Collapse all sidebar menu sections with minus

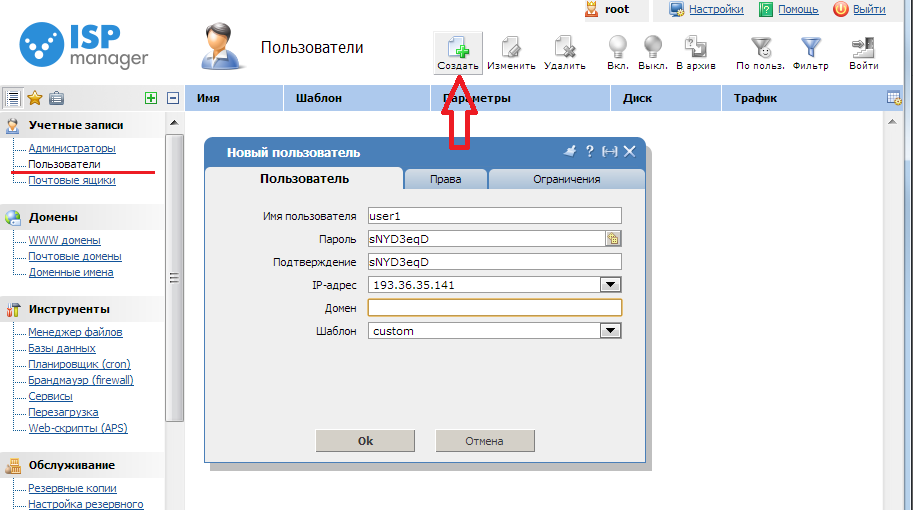pos(173,98)
